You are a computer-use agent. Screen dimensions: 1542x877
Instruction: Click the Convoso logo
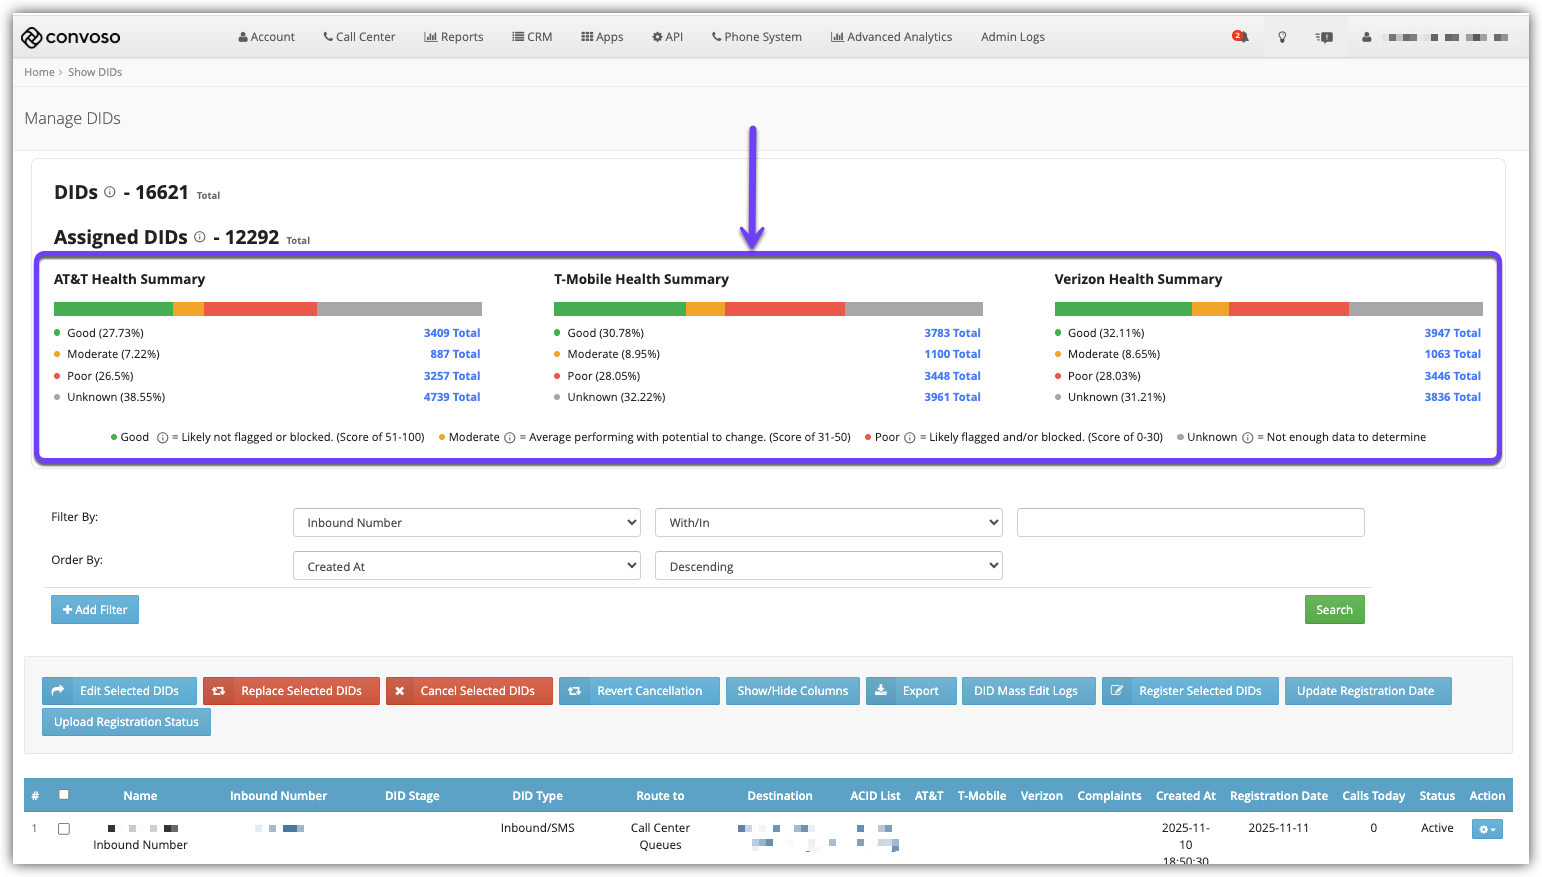71,37
